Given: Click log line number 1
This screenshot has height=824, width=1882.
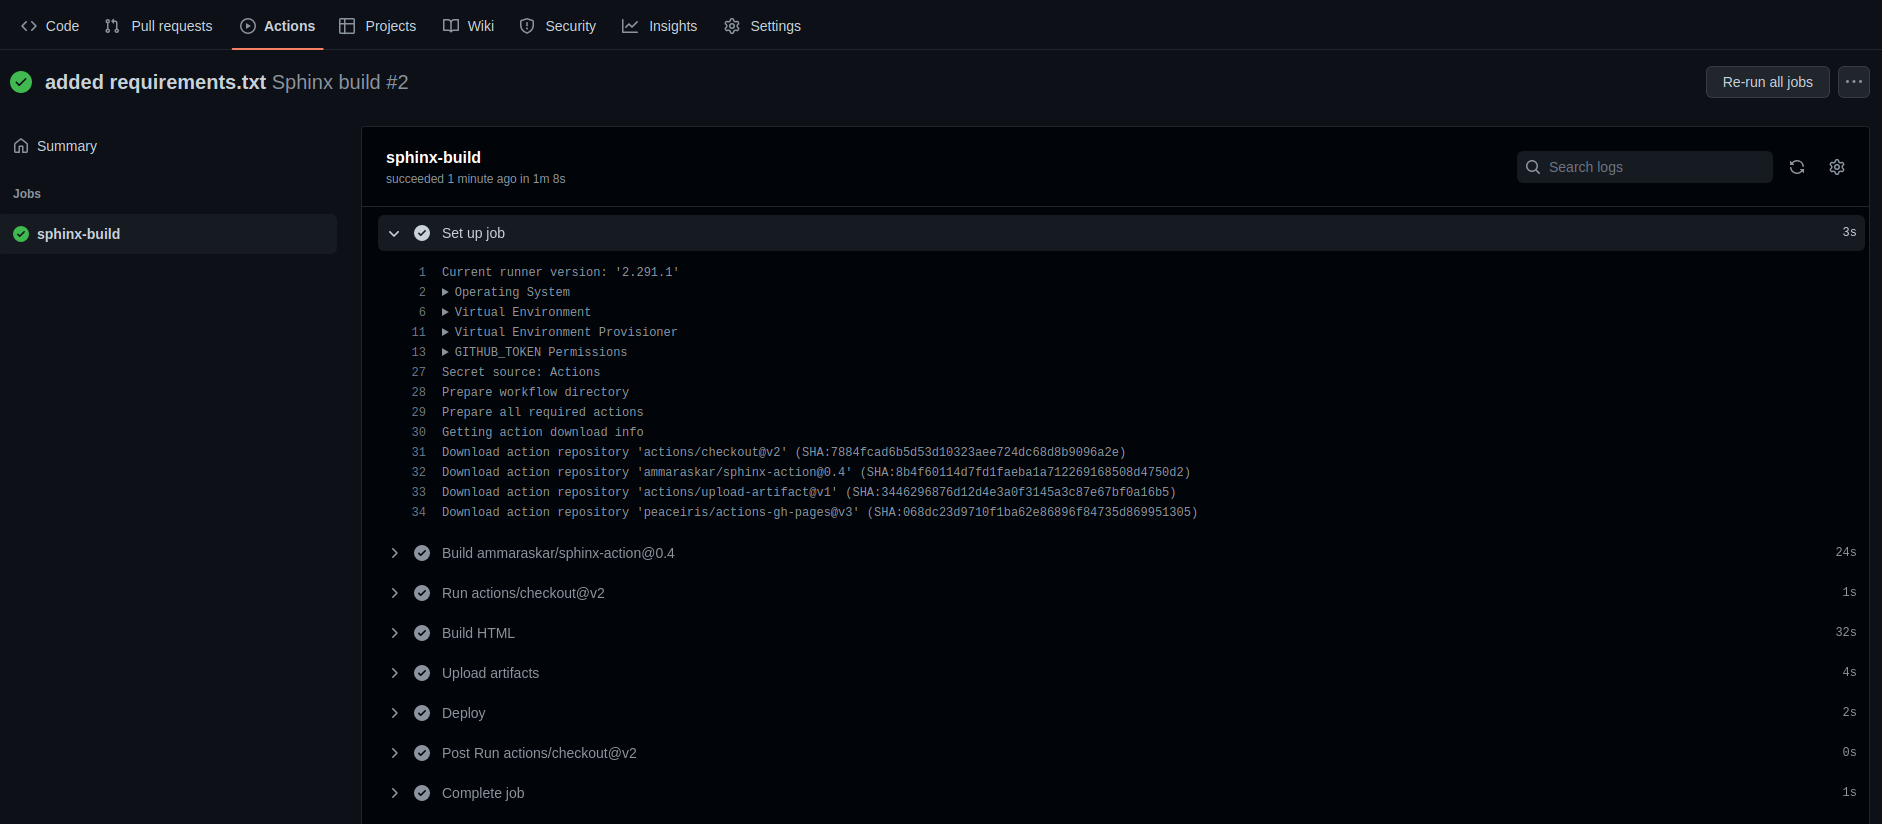Looking at the screenshot, I should 422,272.
